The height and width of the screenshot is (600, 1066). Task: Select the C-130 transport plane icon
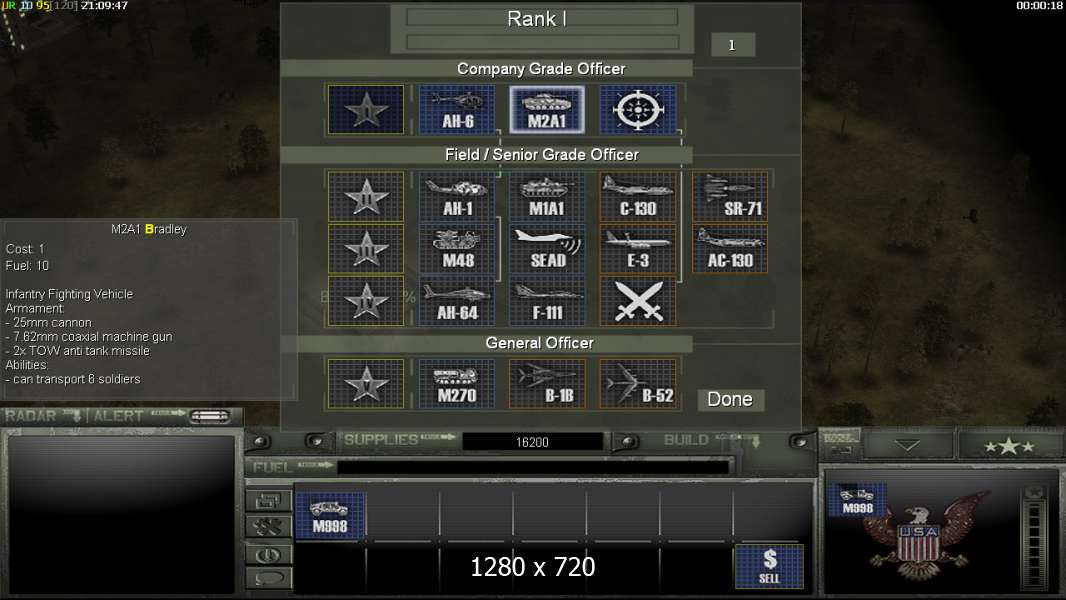(638, 196)
